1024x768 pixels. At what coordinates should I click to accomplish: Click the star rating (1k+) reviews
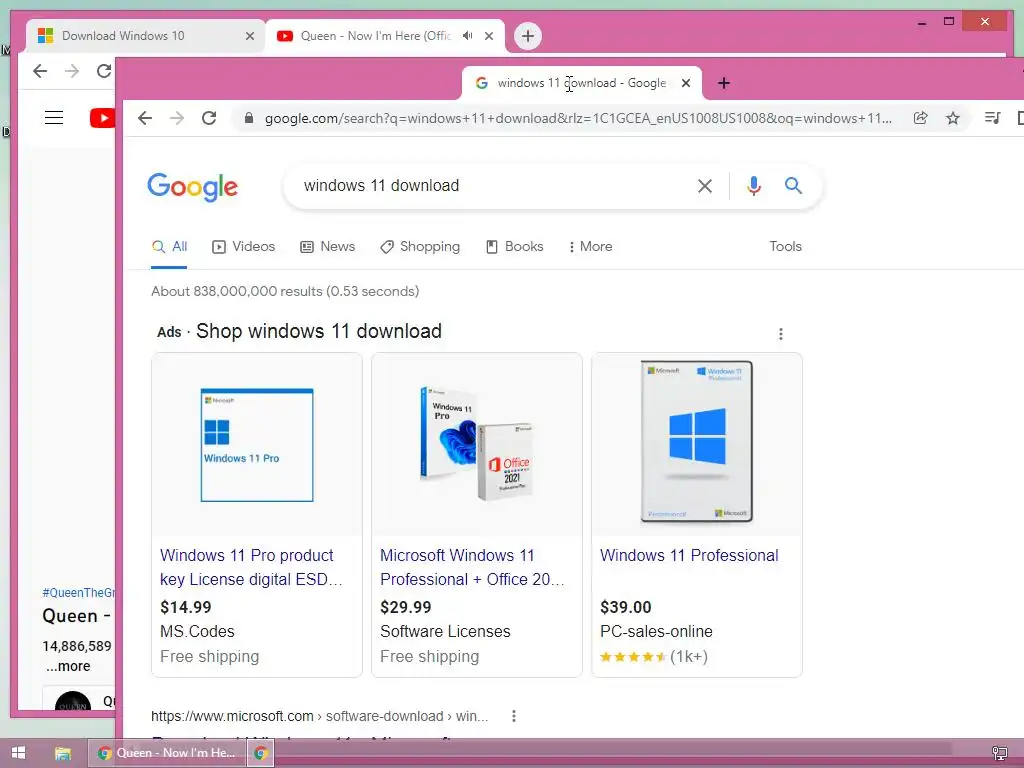point(654,657)
